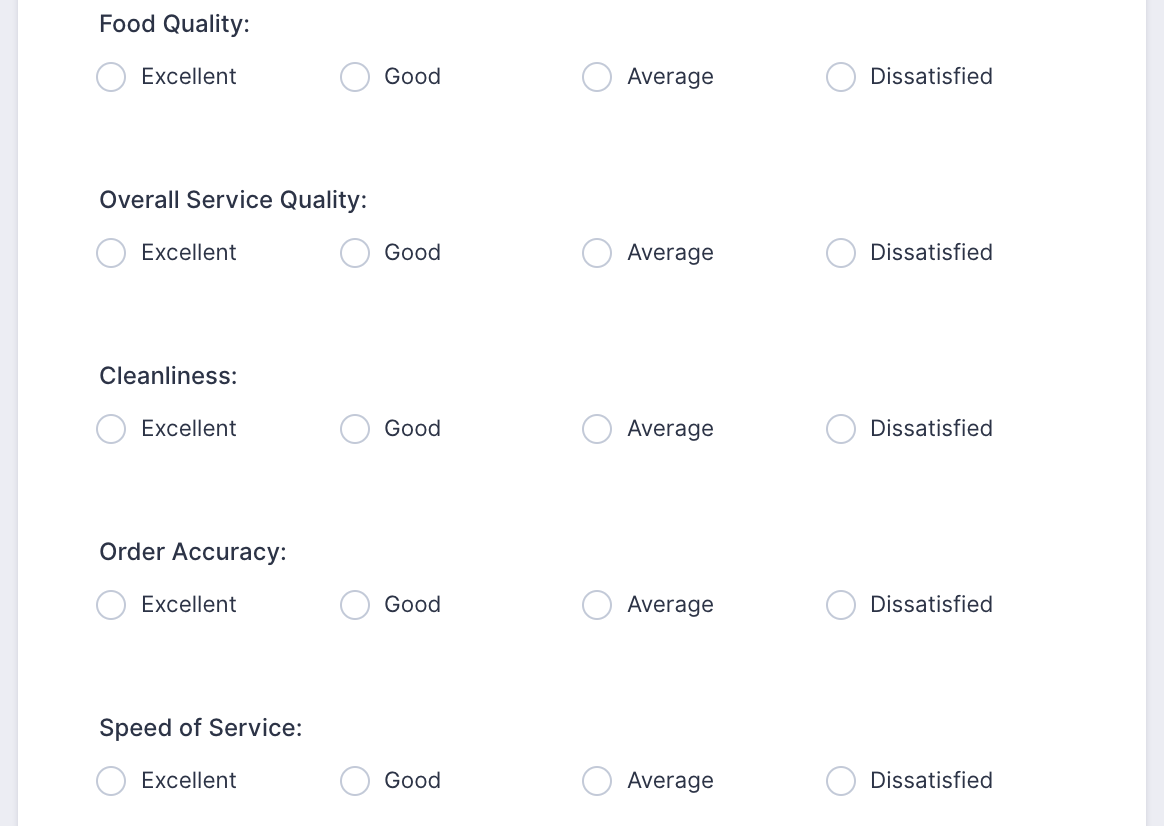
Task: Select Excellent for Speed of Service
Action: (x=111, y=781)
